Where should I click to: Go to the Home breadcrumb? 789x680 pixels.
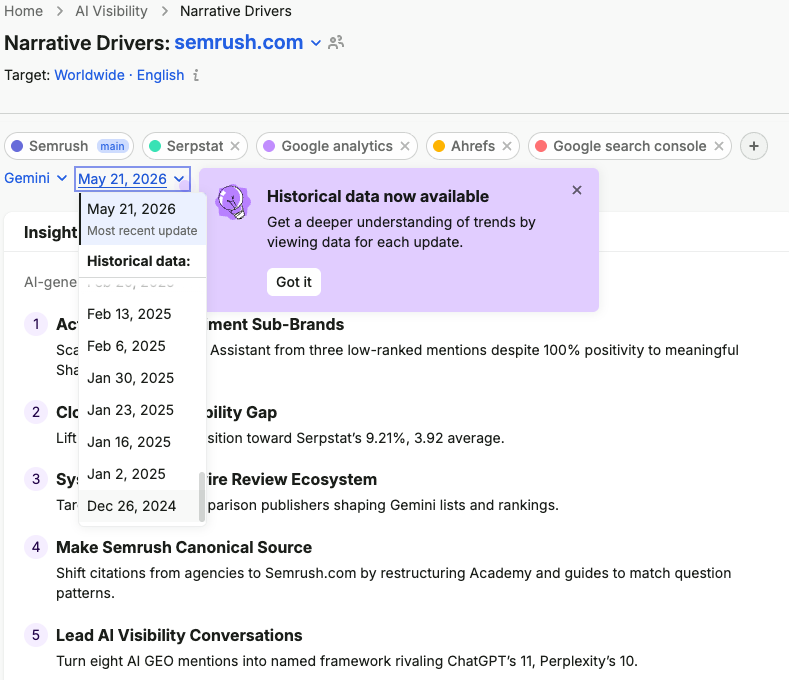tap(23, 11)
